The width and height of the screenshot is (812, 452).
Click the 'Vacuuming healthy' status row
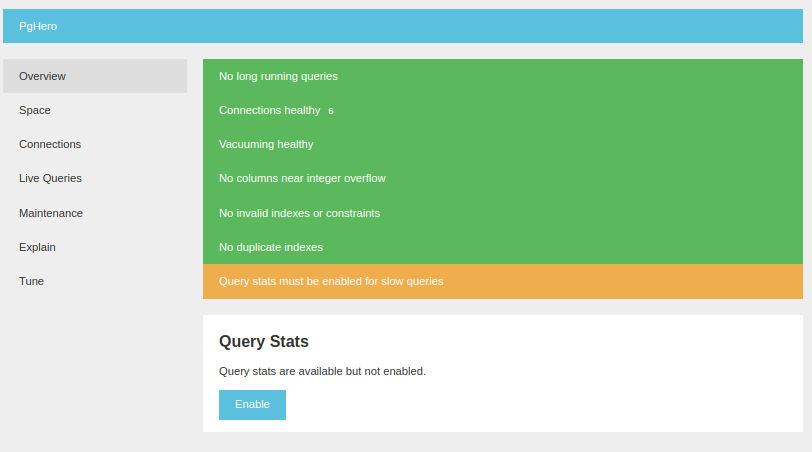pos(266,144)
